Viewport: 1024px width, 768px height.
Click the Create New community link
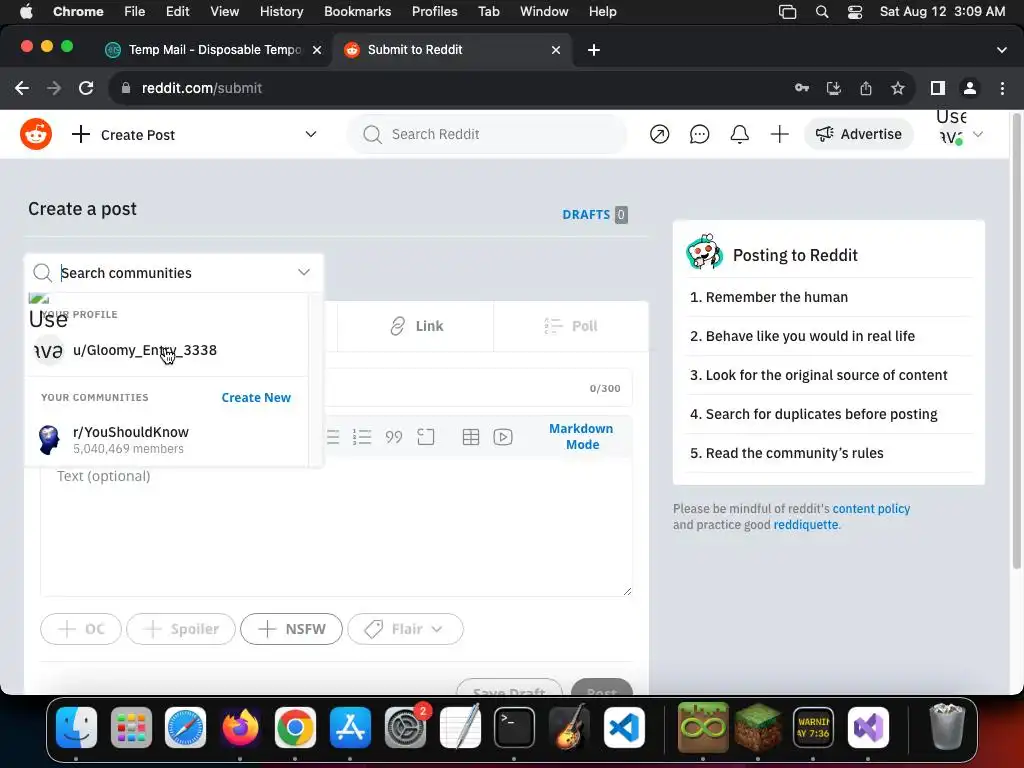tap(256, 398)
